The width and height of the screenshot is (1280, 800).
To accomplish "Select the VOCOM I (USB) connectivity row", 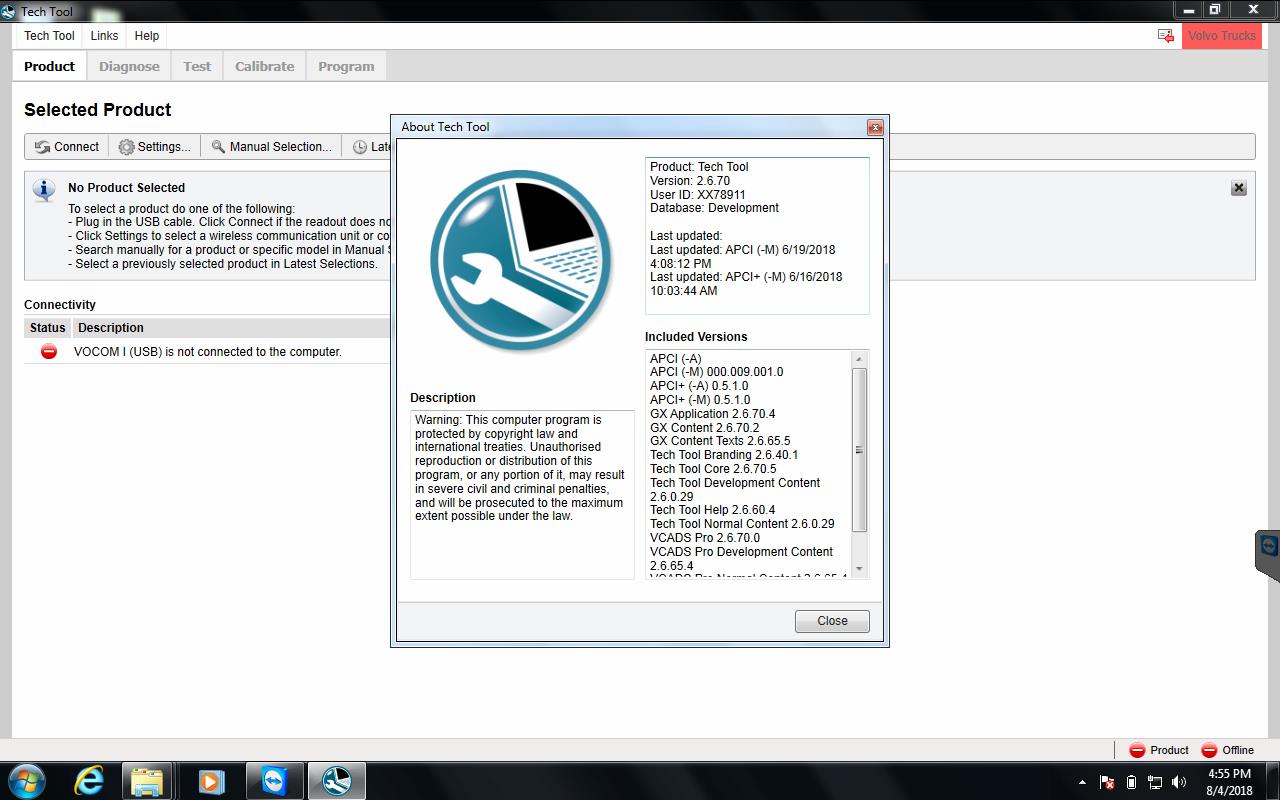I will coord(207,351).
